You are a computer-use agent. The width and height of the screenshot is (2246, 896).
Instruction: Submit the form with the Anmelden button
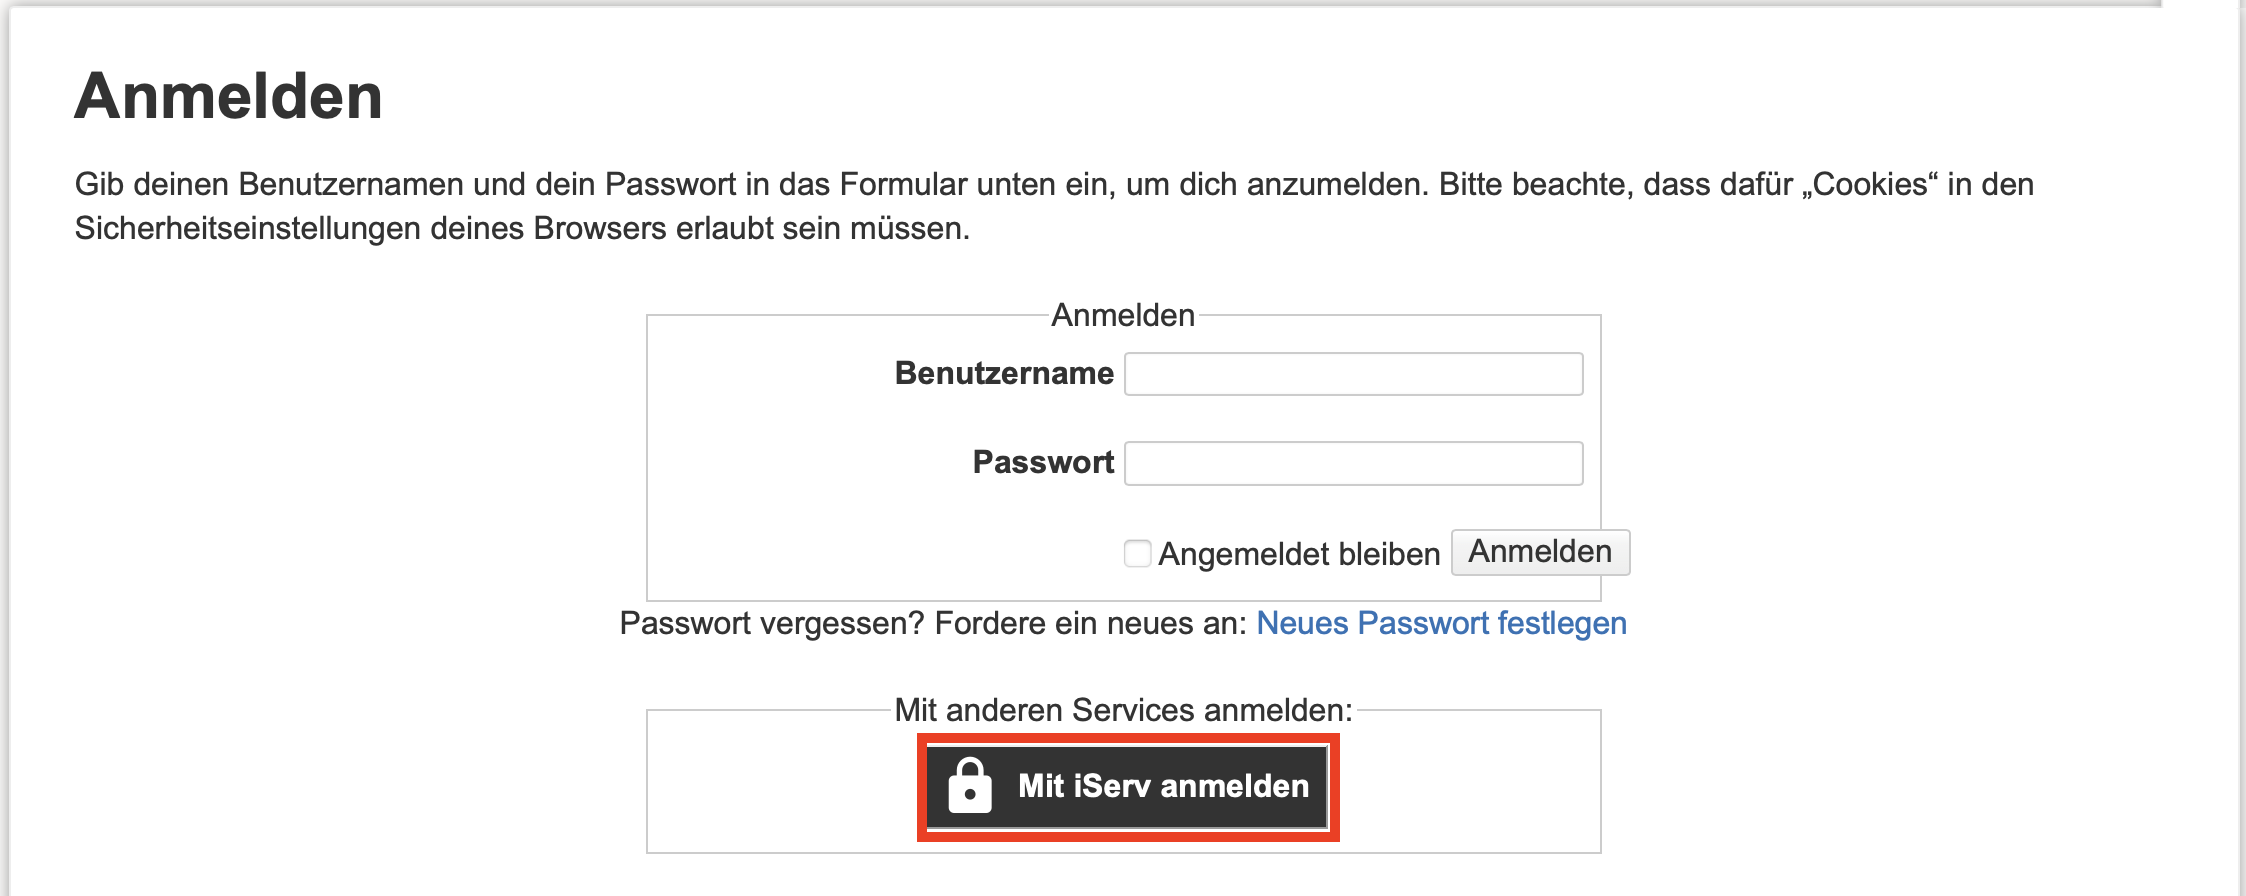[x=1540, y=552]
